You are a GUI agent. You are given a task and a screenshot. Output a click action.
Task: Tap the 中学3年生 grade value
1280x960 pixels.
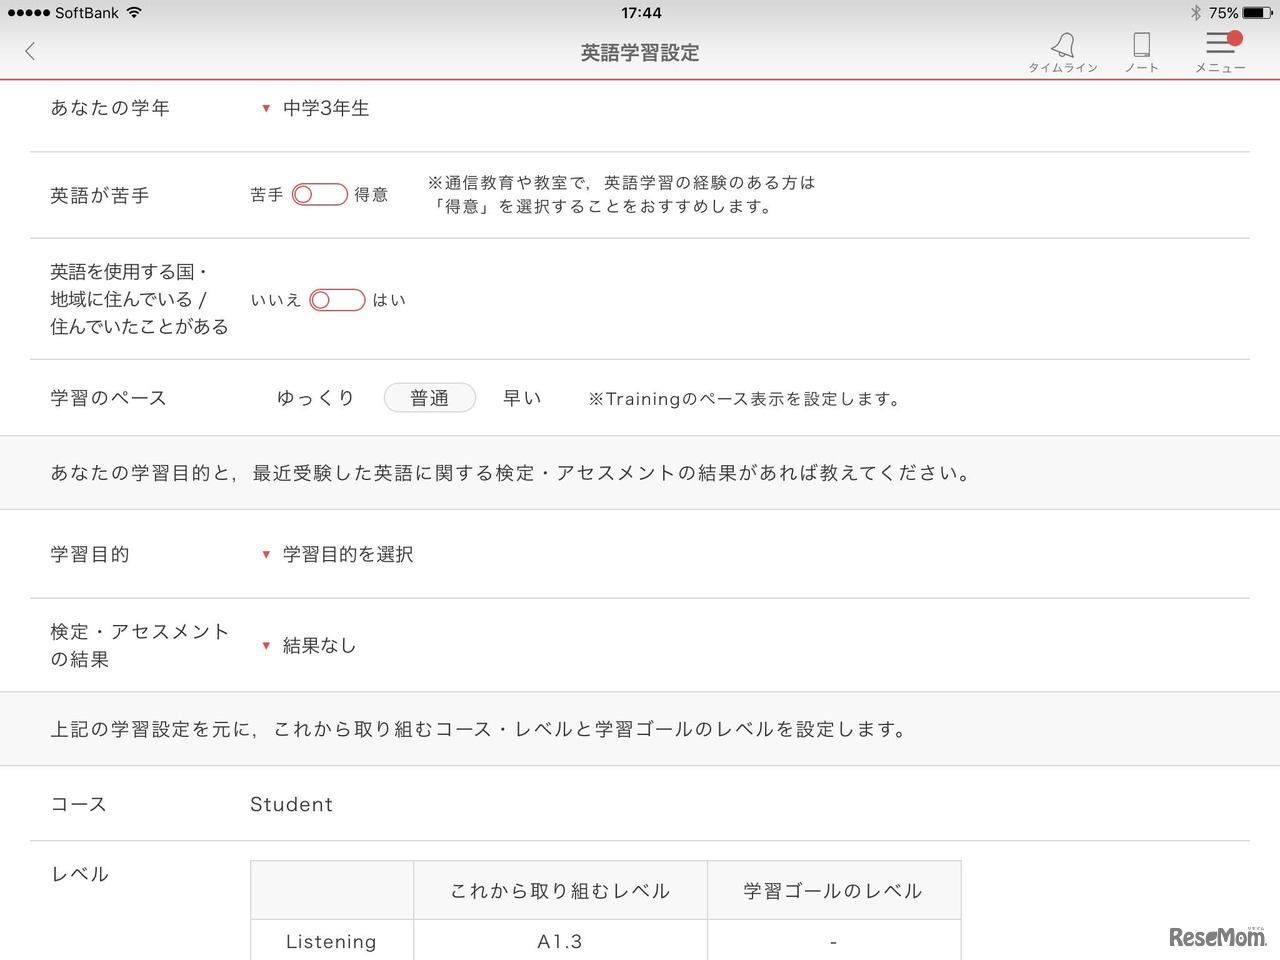326,108
